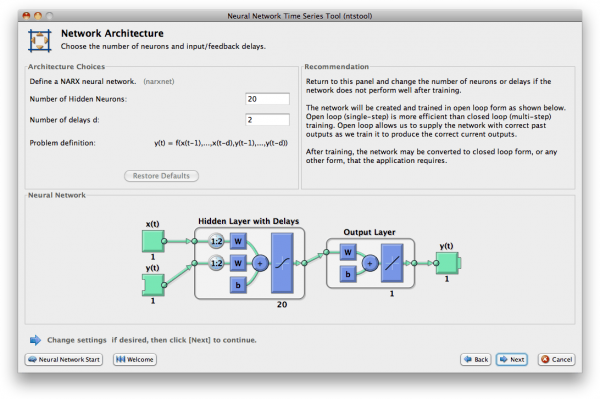Click the y(t) feedback input block

coord(153,285)
